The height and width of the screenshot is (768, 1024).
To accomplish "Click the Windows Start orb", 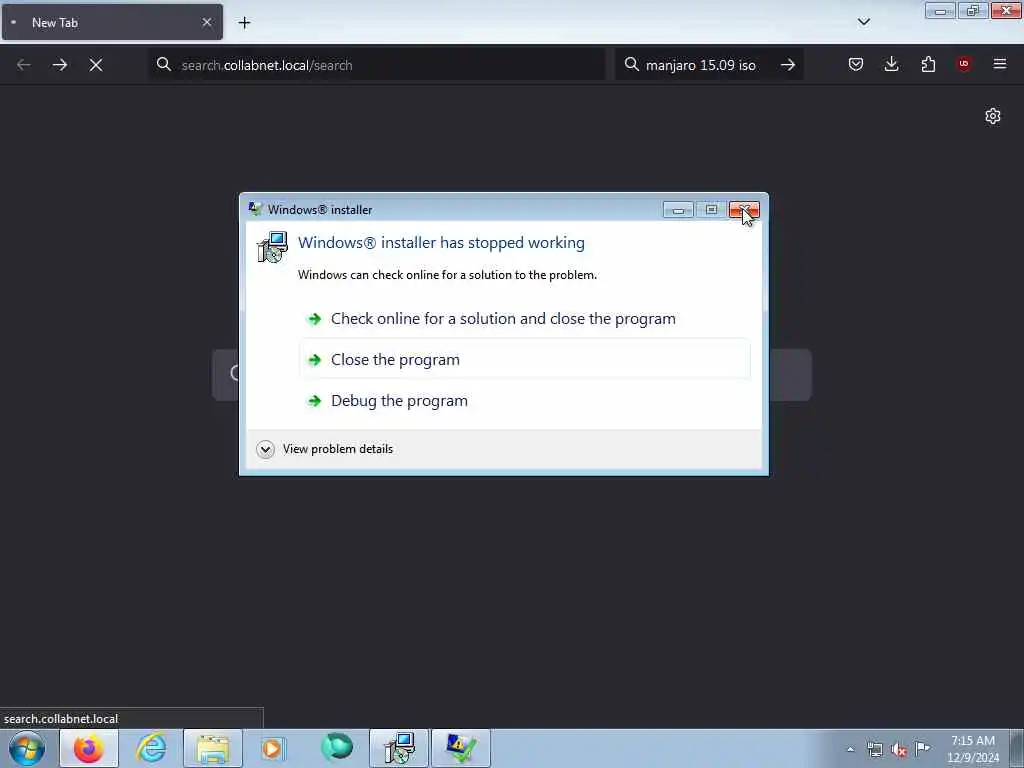I will click(27, 748).
